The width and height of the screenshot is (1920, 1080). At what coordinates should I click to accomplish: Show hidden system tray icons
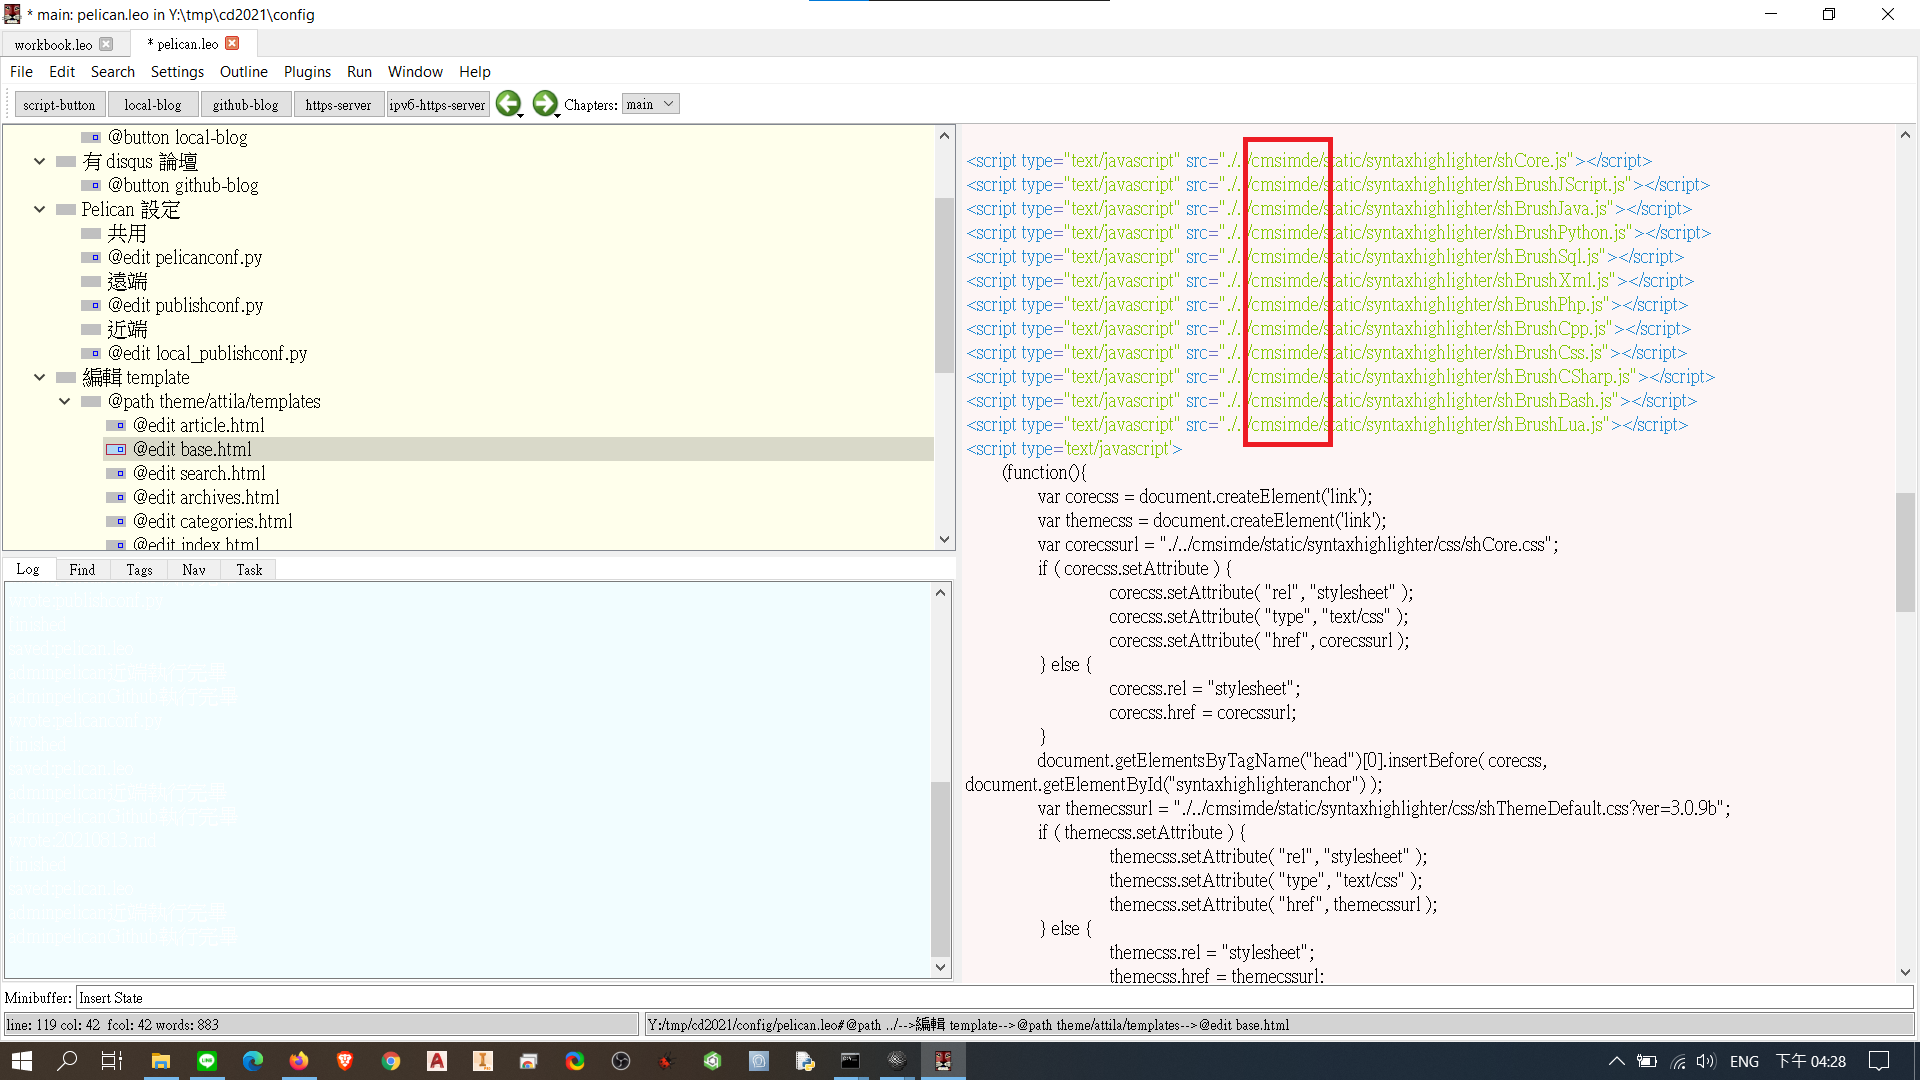pyautogui.click(x=1616, y=1061)
